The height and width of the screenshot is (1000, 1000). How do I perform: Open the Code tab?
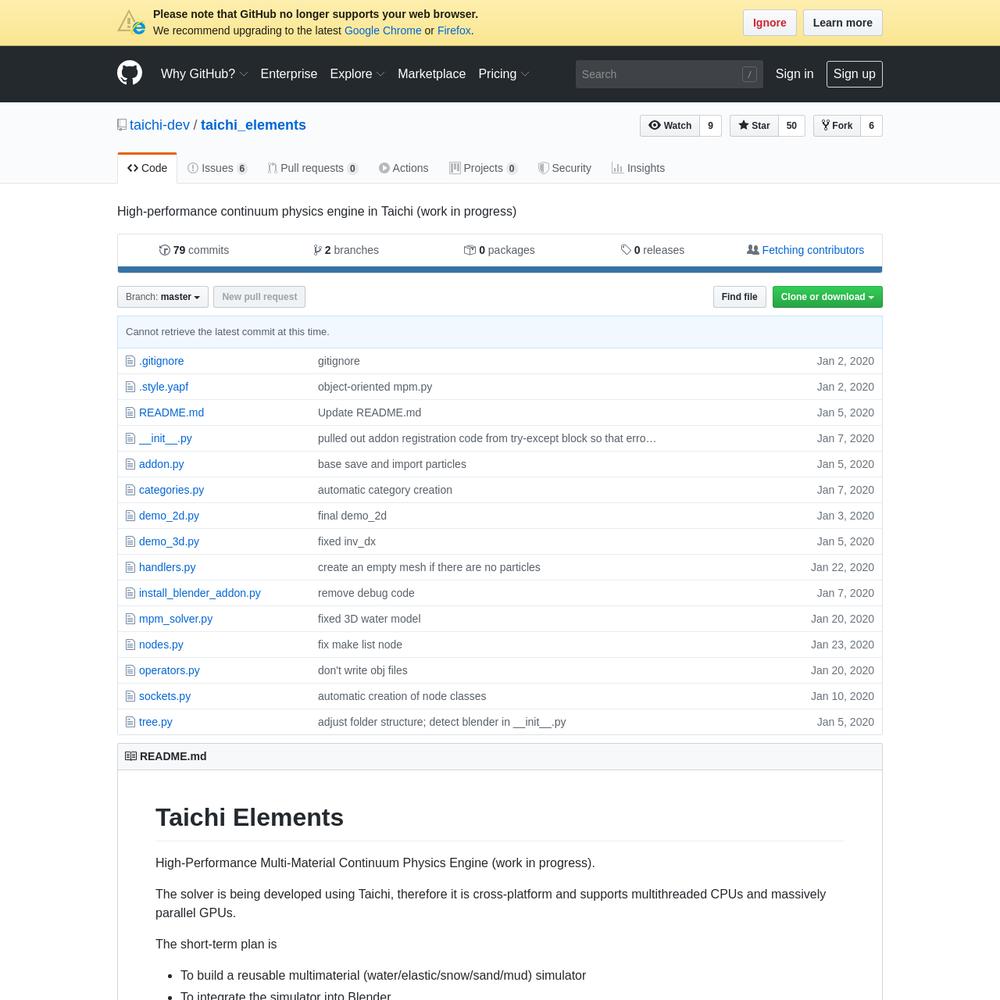[x=147, y=168]
